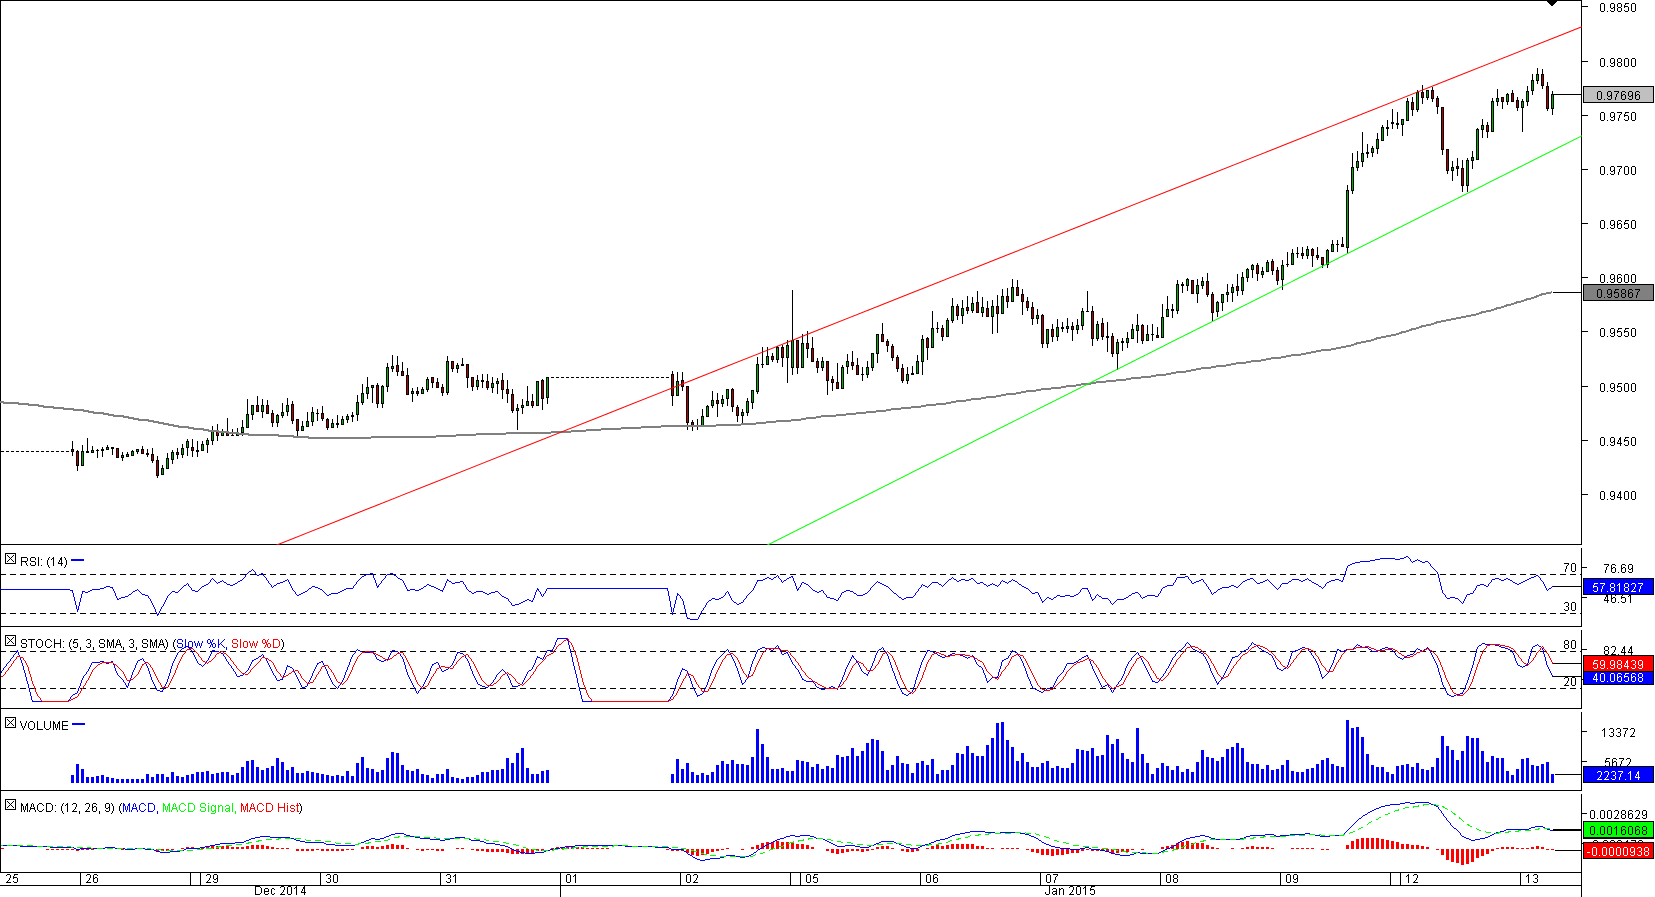Click the current price label 0.97696

click(1618, 96)
